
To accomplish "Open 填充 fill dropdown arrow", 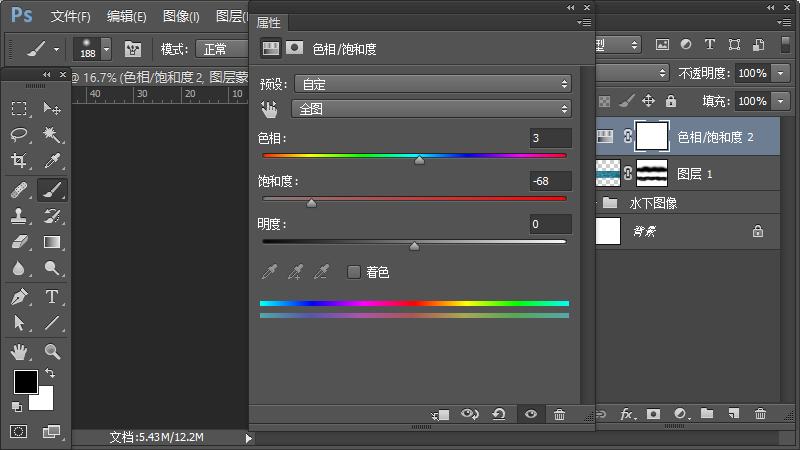I will 781,101.
